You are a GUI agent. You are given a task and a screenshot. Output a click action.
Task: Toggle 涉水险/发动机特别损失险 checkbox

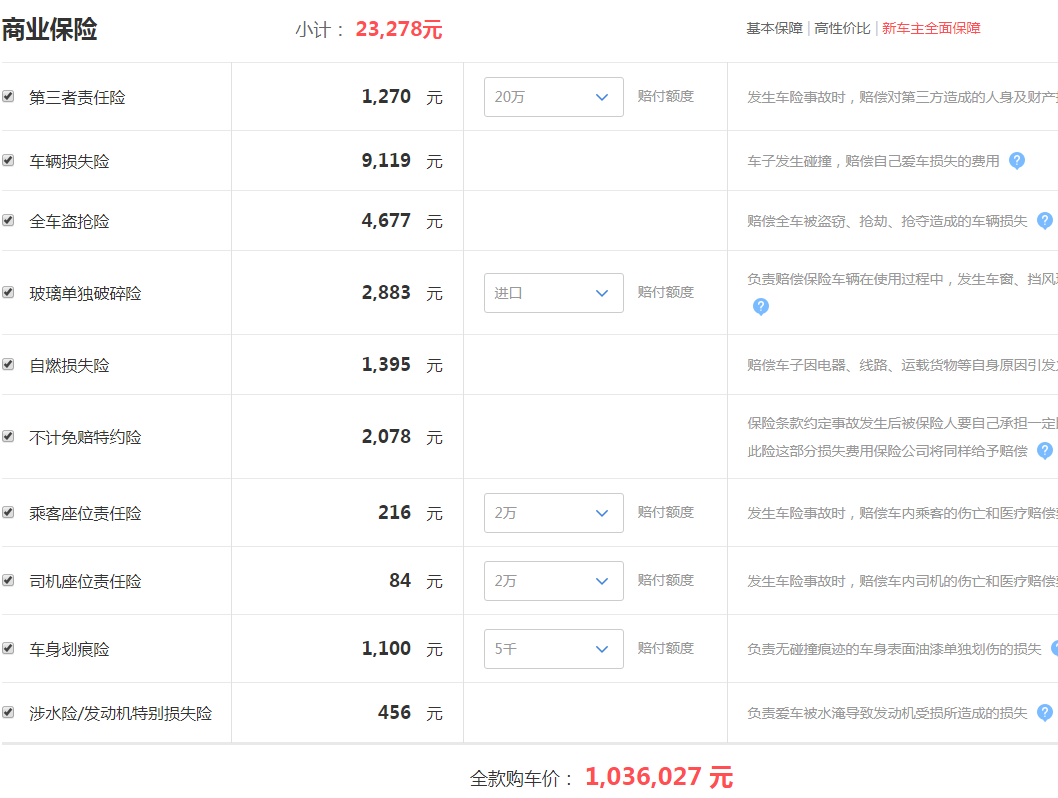coord(8,712)
